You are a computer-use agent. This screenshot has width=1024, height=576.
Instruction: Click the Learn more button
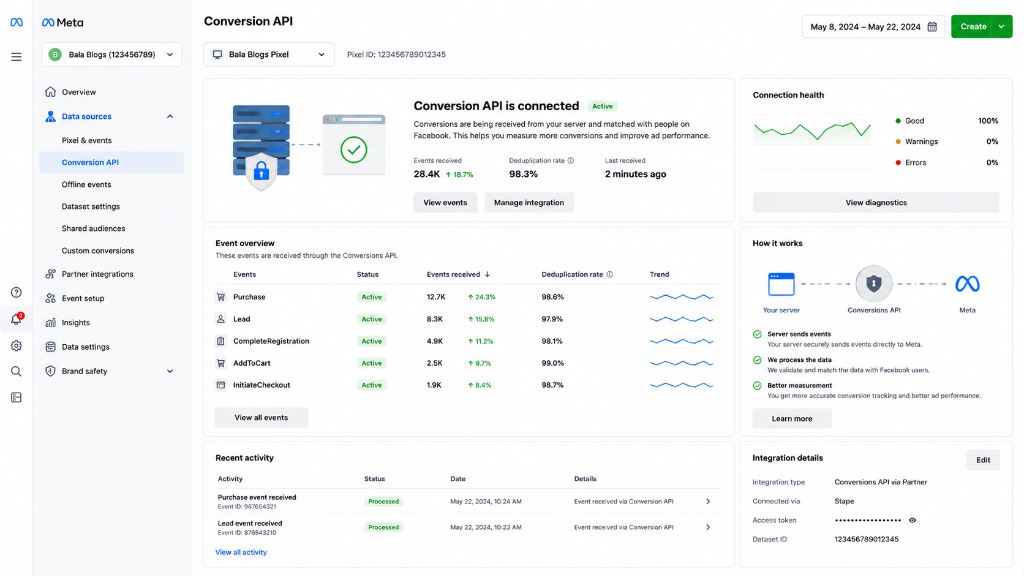(792, 419)
